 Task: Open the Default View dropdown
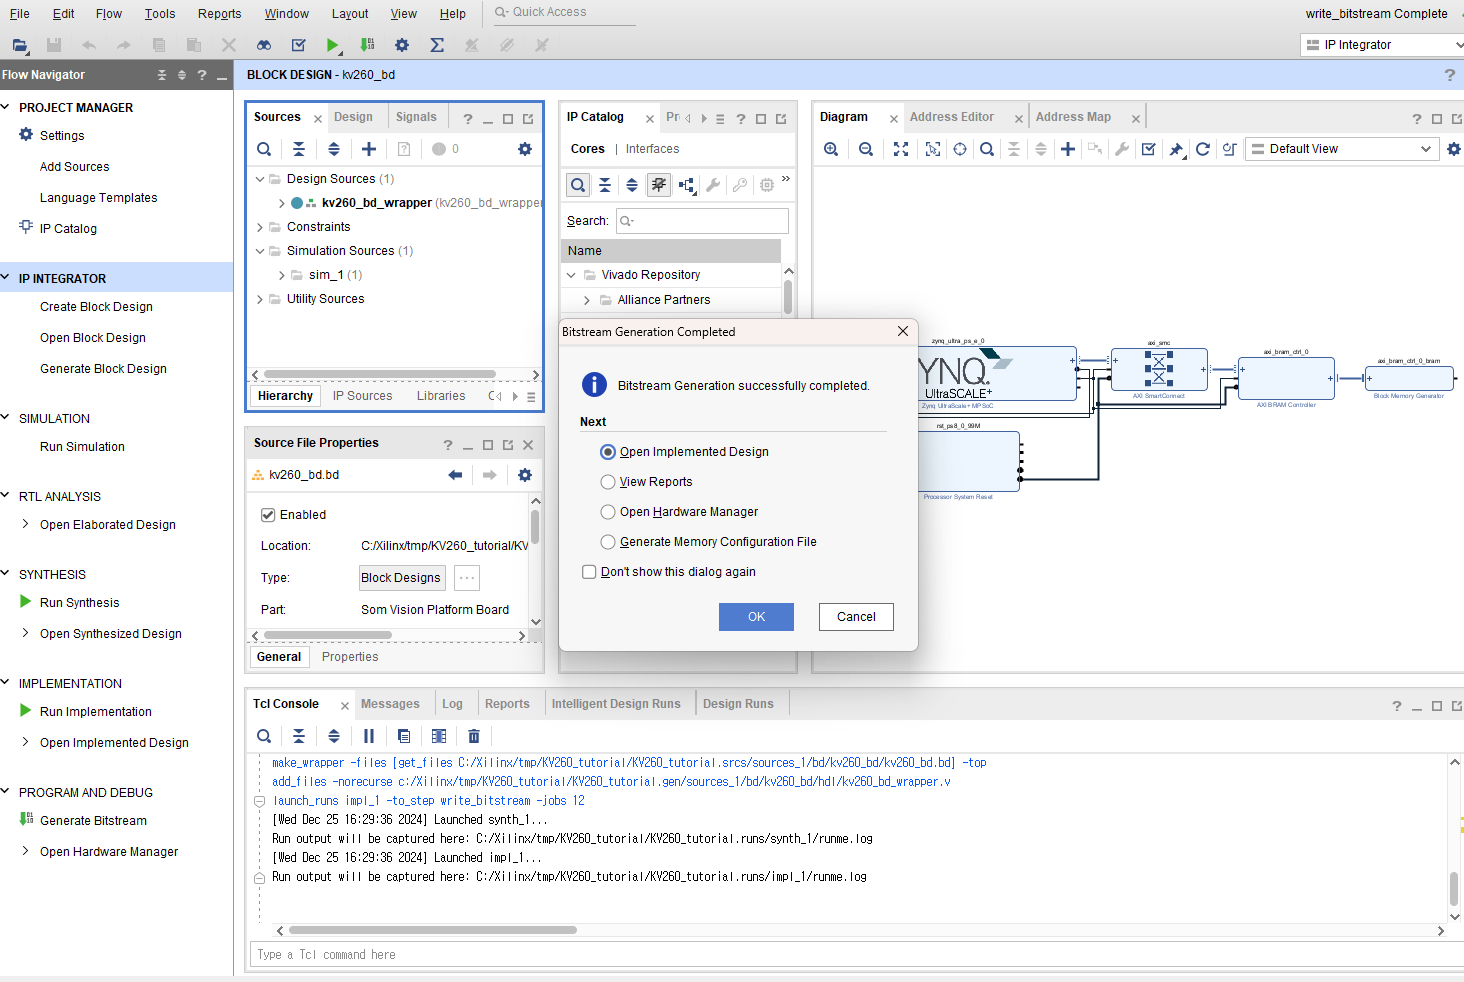1341,149
